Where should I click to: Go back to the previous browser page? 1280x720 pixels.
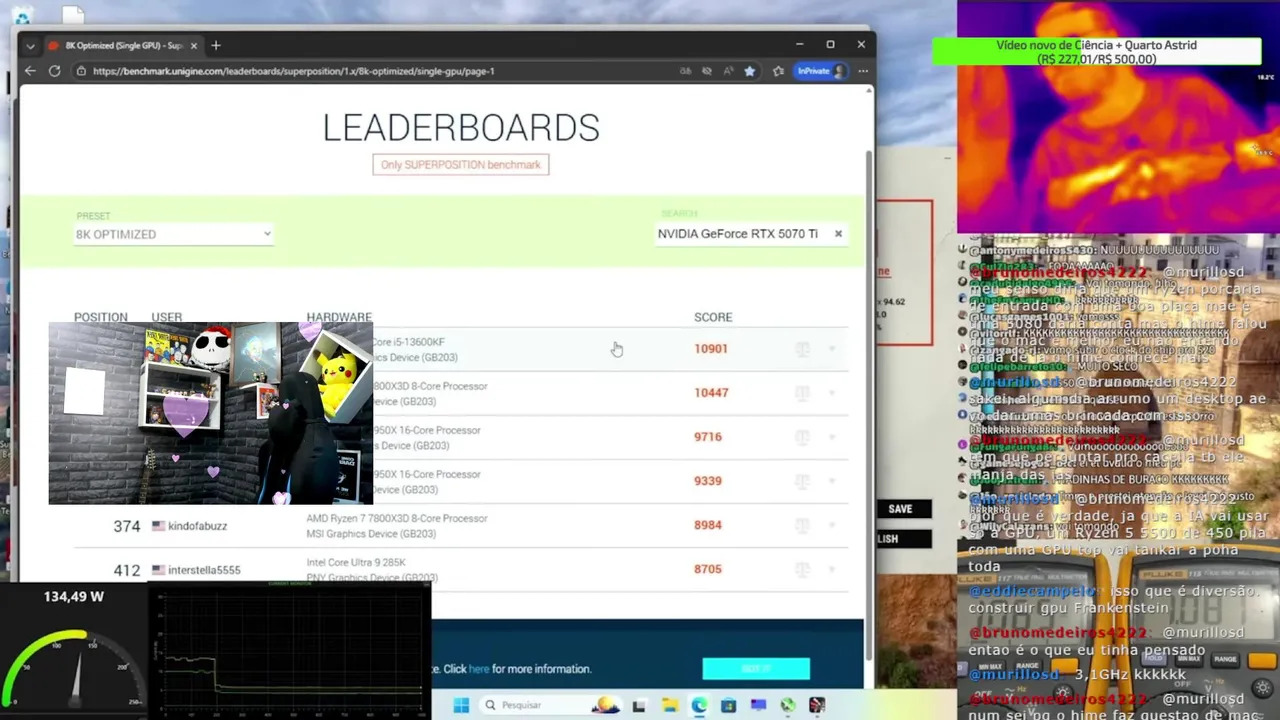(30, 71)
